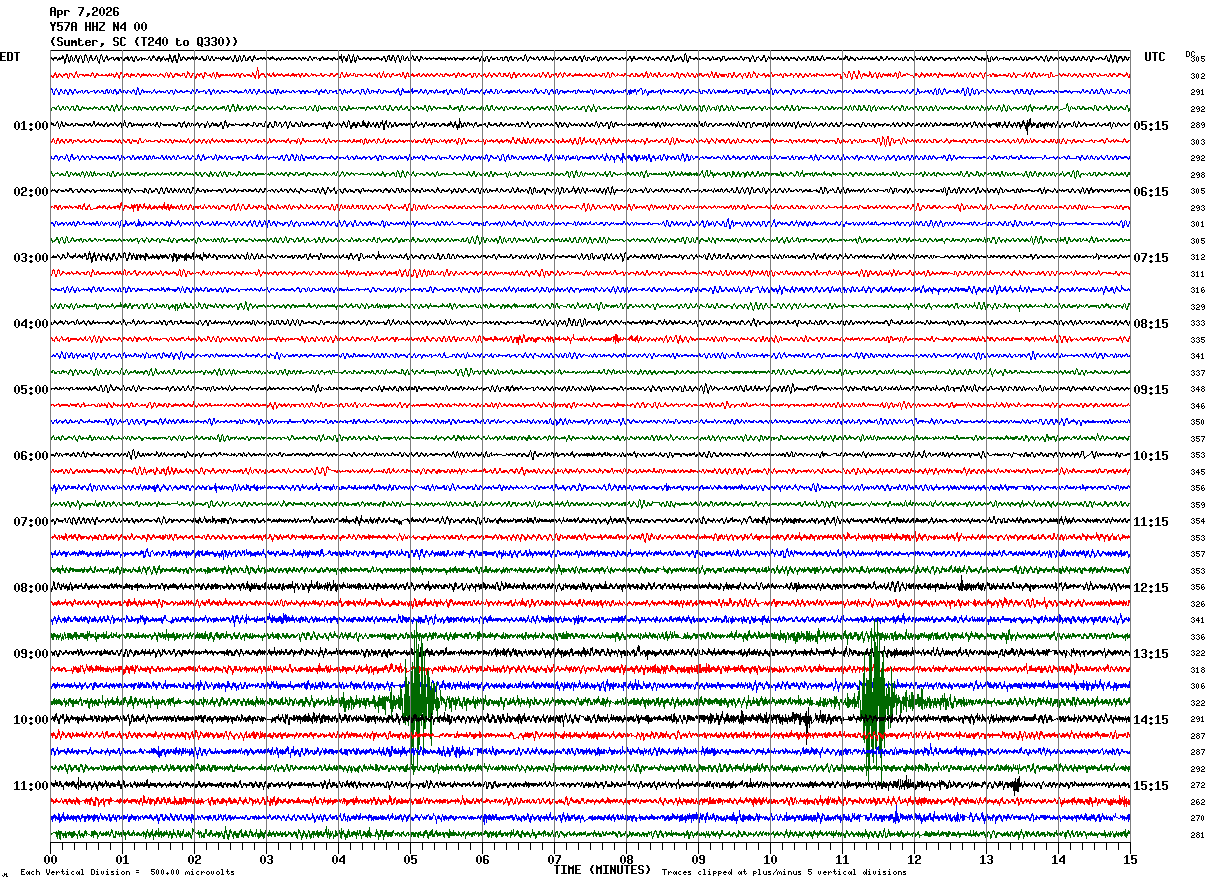
Task: Click DC offset value '281'
Action: tap(1197, 835)
